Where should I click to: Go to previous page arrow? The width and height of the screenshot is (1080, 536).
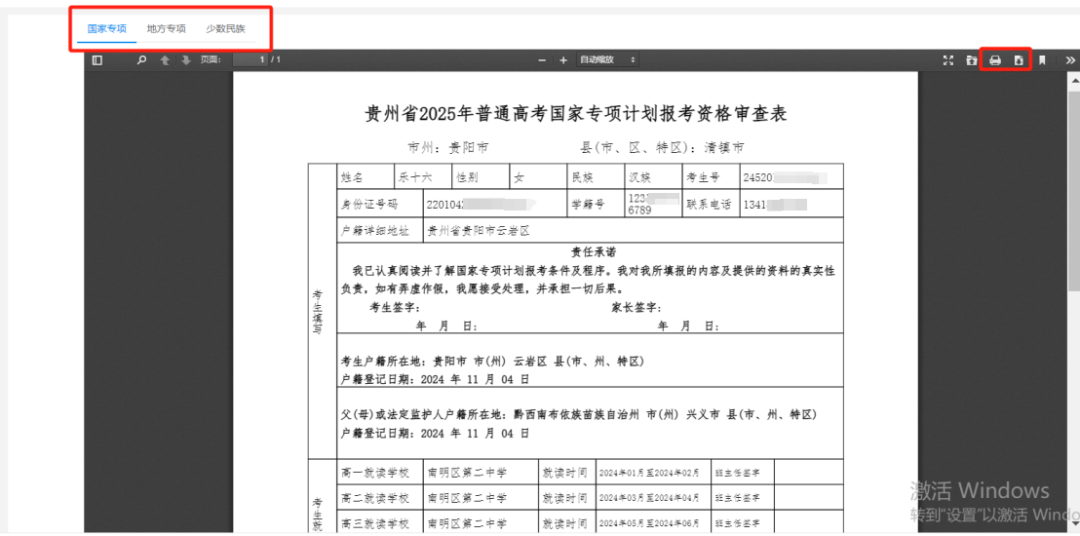(x=165, y=61)
